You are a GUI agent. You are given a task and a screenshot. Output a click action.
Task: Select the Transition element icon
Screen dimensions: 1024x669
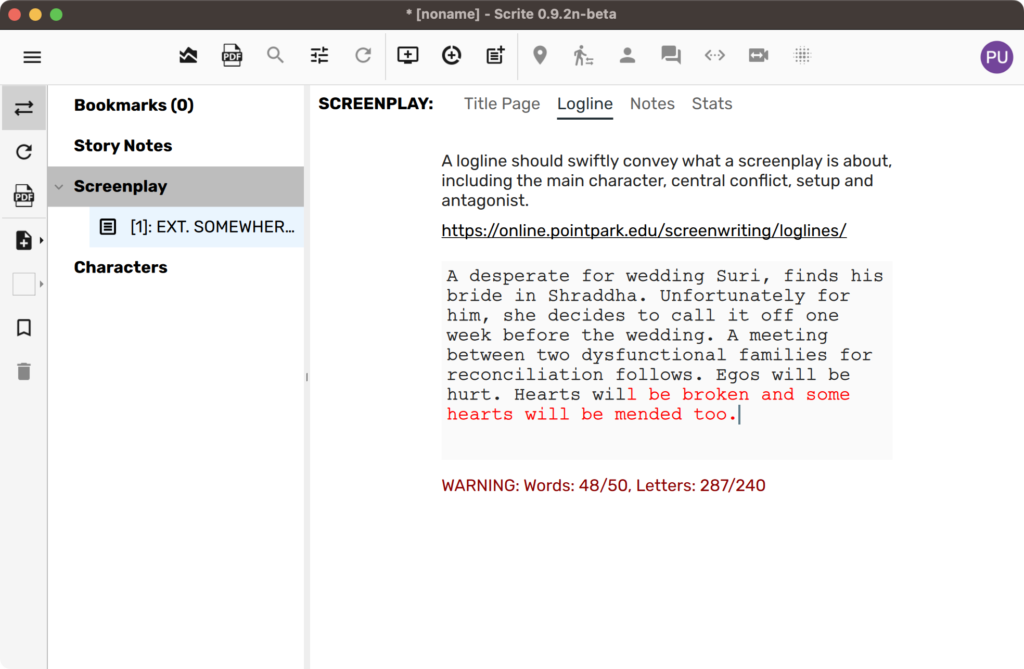pos(714,55)
